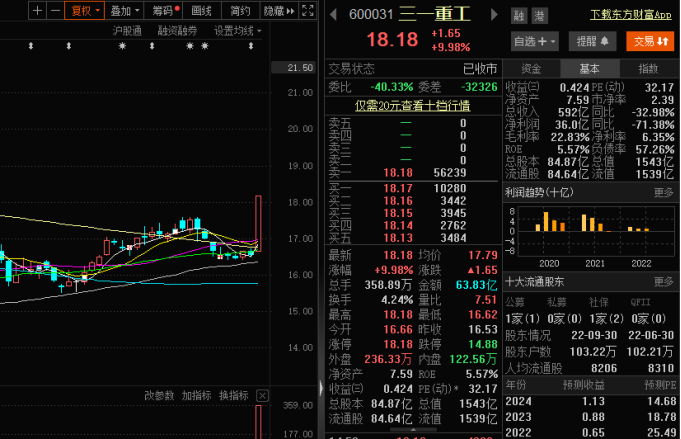Click 买一 price 18.17
The width and height of the screenshot is (681, 439).
coord(398,188)
